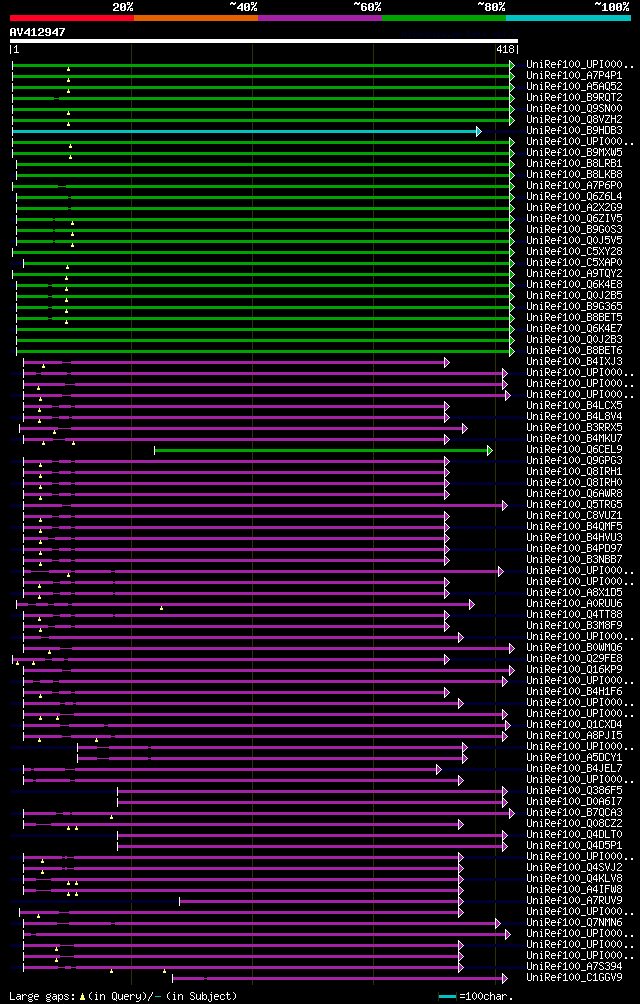Click the UniRef100_Q9GPG3 label
The width and height of the screenshot is (640, 1004).
(574, 460)
